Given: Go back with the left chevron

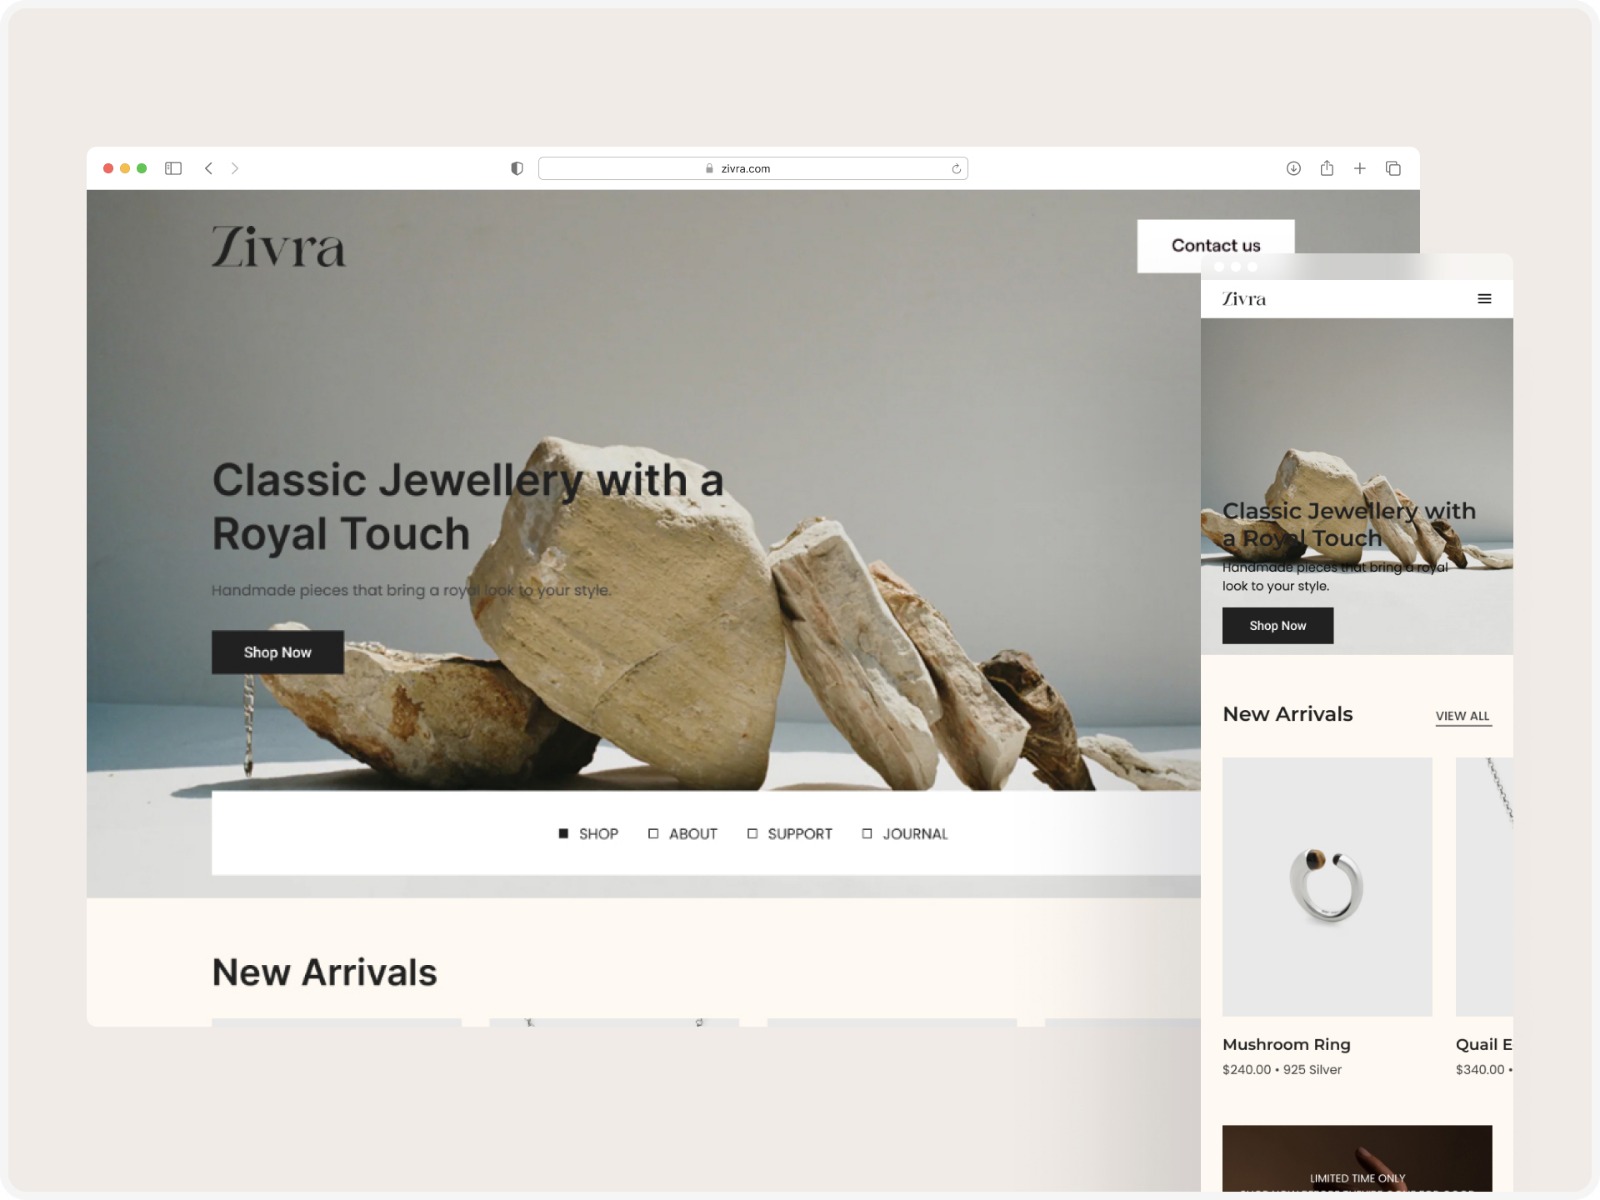Looking at the screenshot, I should coord(208,168).
